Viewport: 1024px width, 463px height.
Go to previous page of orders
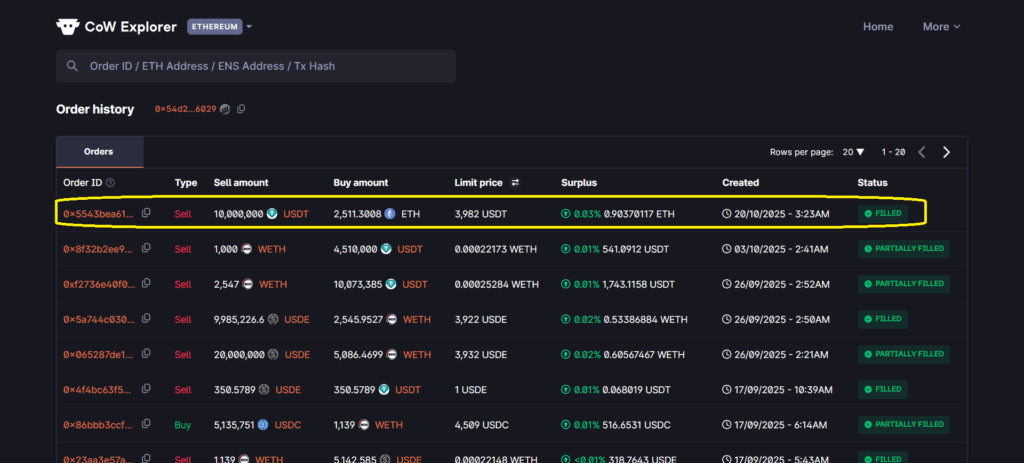point(921,152)
